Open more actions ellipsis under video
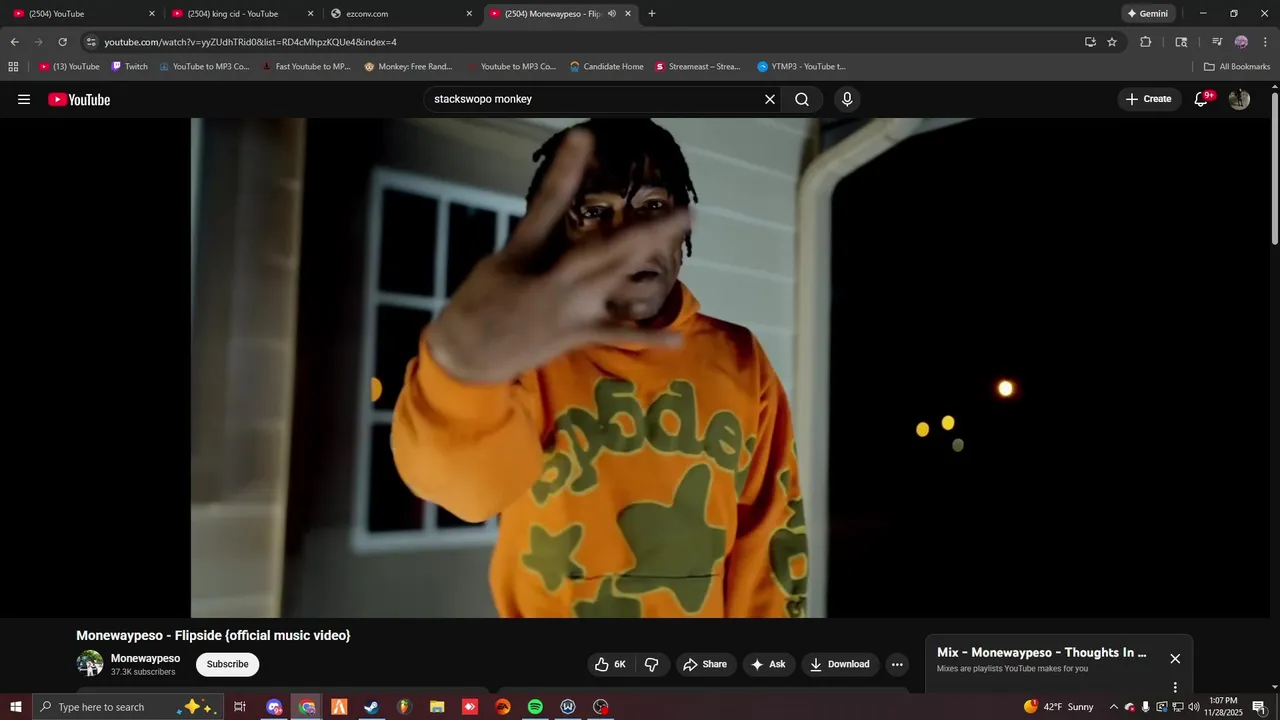This screenshot has height=720, width=1280. [x=897, y=664]
